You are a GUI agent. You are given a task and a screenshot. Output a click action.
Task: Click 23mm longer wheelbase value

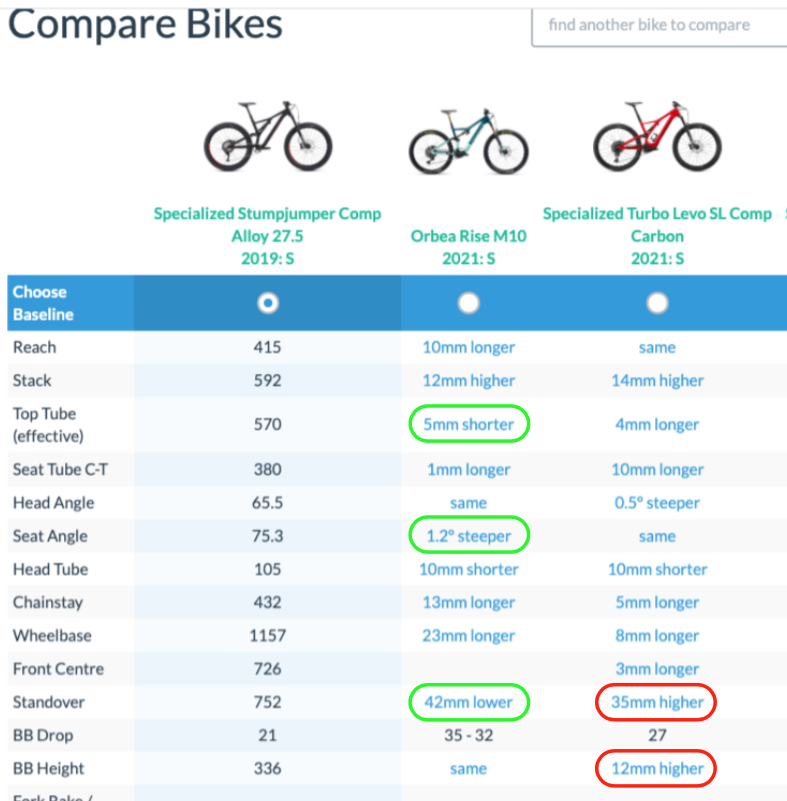point(468,635)
